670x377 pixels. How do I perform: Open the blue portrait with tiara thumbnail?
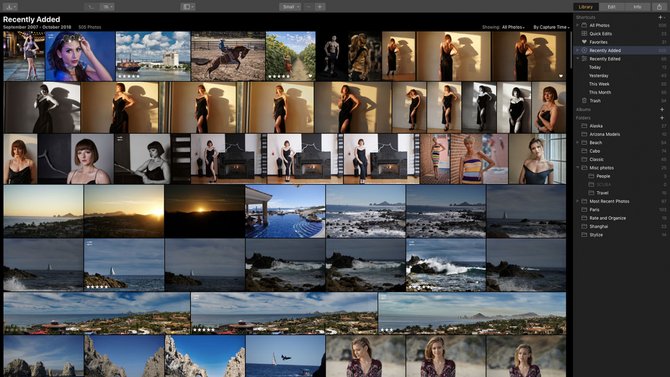pos(80,56)
